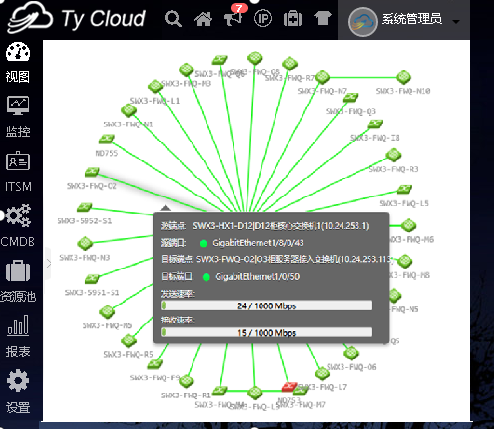This screenshot has height=429, width=494.
Task: Go to home via house icon
Action: pyautogui.click(x=203, y=19)
